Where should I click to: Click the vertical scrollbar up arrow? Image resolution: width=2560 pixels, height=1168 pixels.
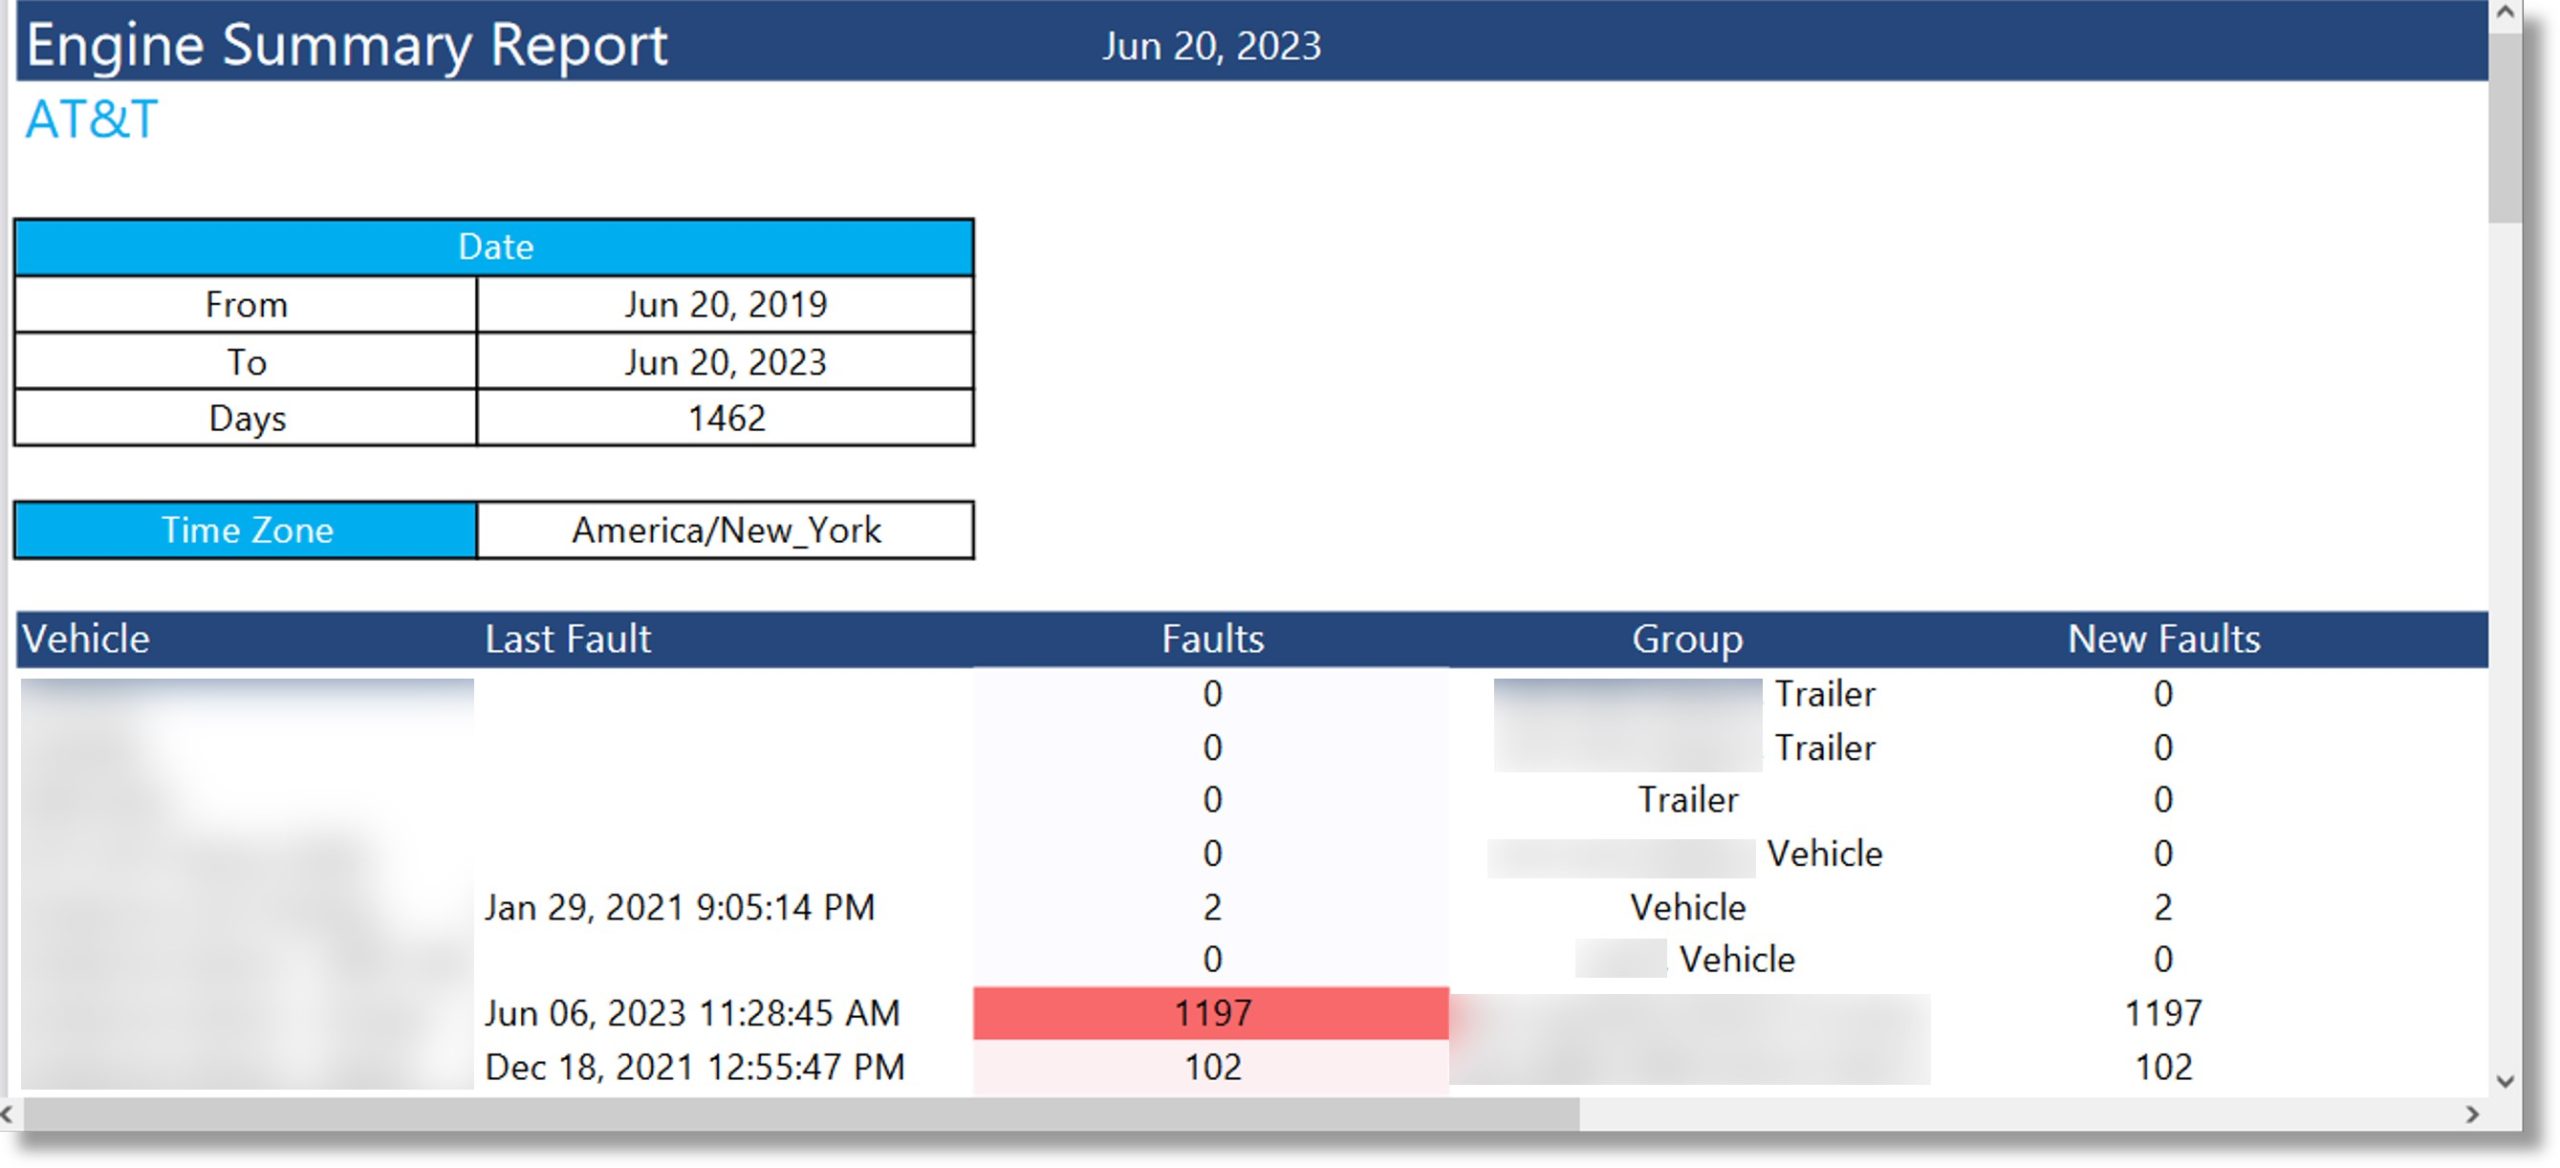[2505, 14]
